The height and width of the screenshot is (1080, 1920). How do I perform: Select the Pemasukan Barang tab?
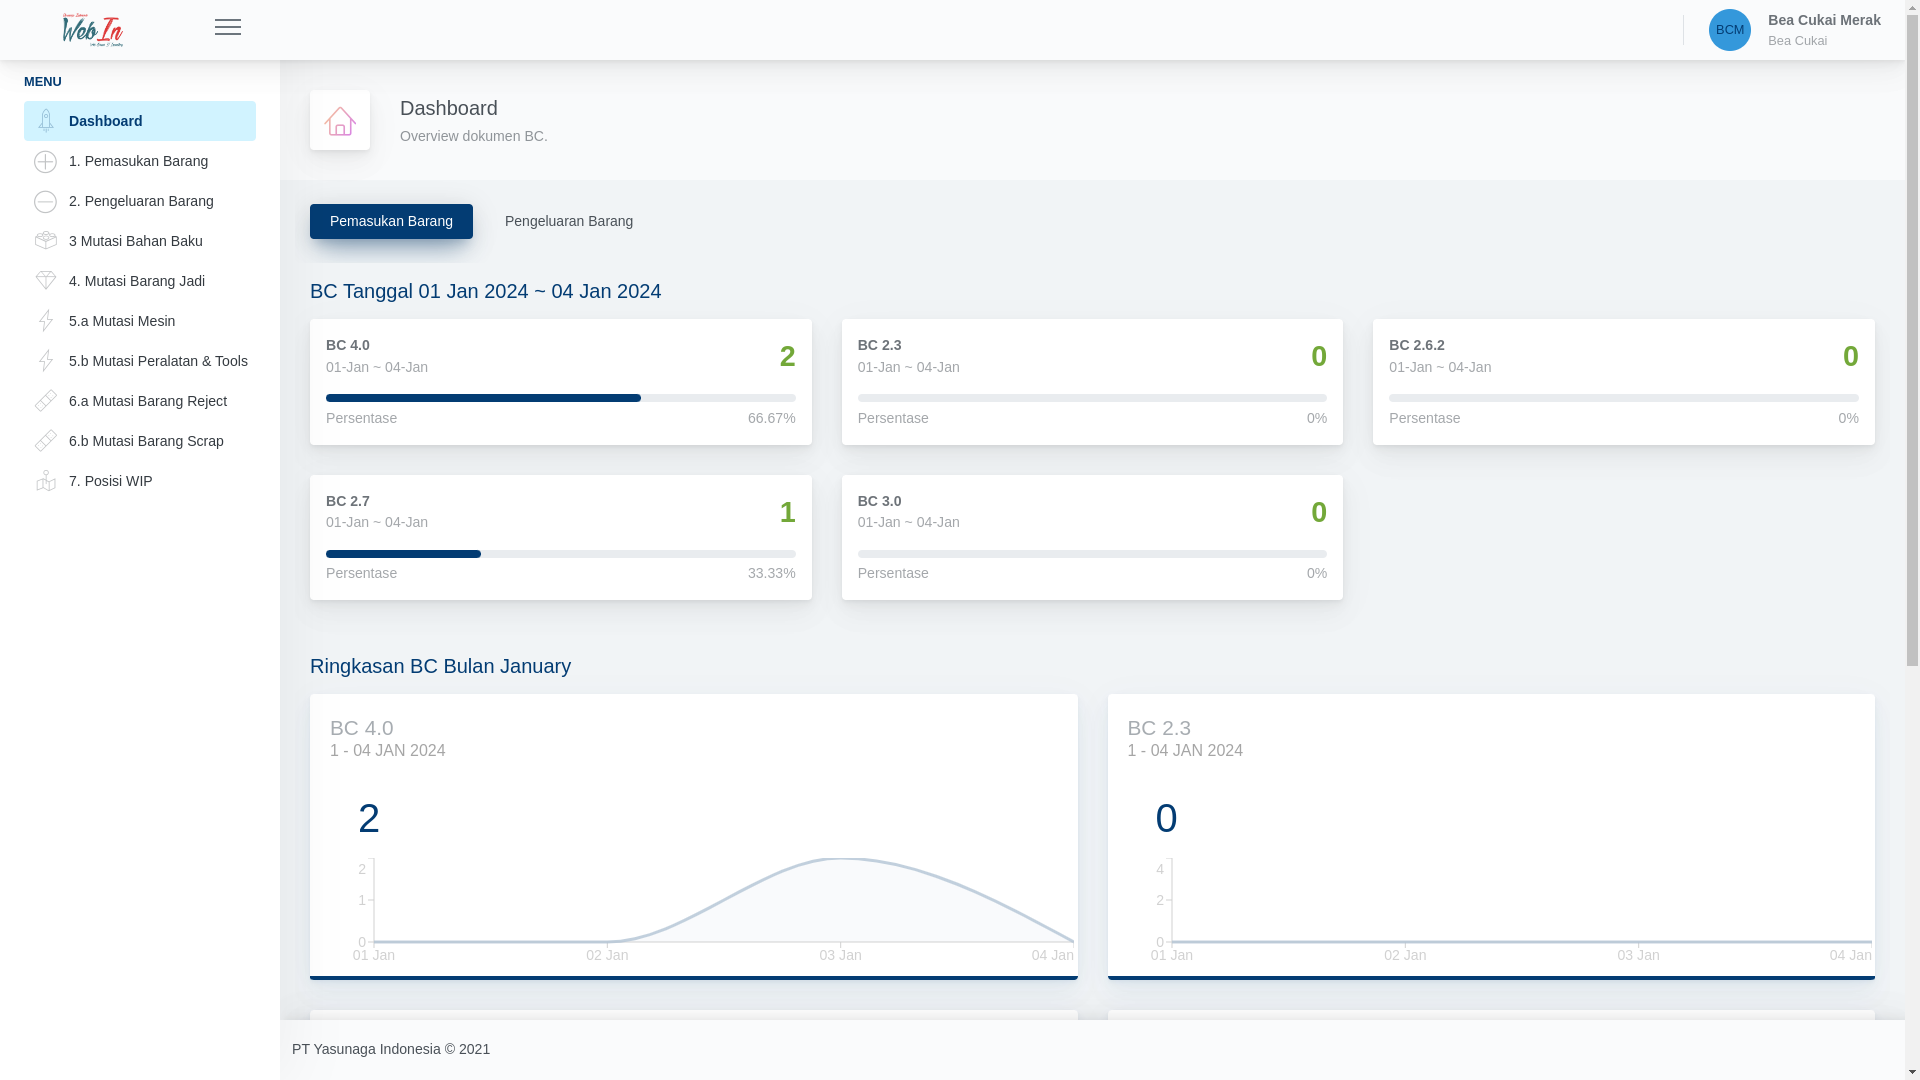(x=391, y=221)
